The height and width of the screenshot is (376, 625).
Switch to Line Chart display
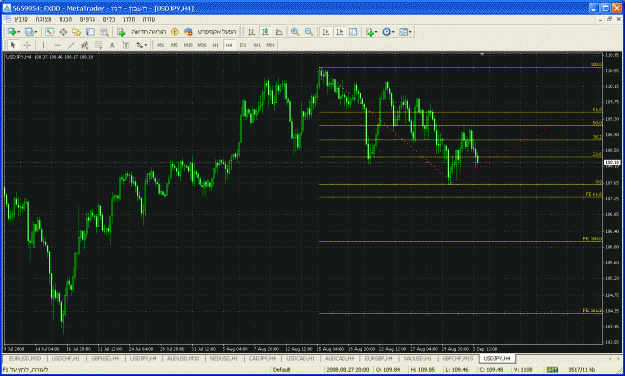pos(279,32)
